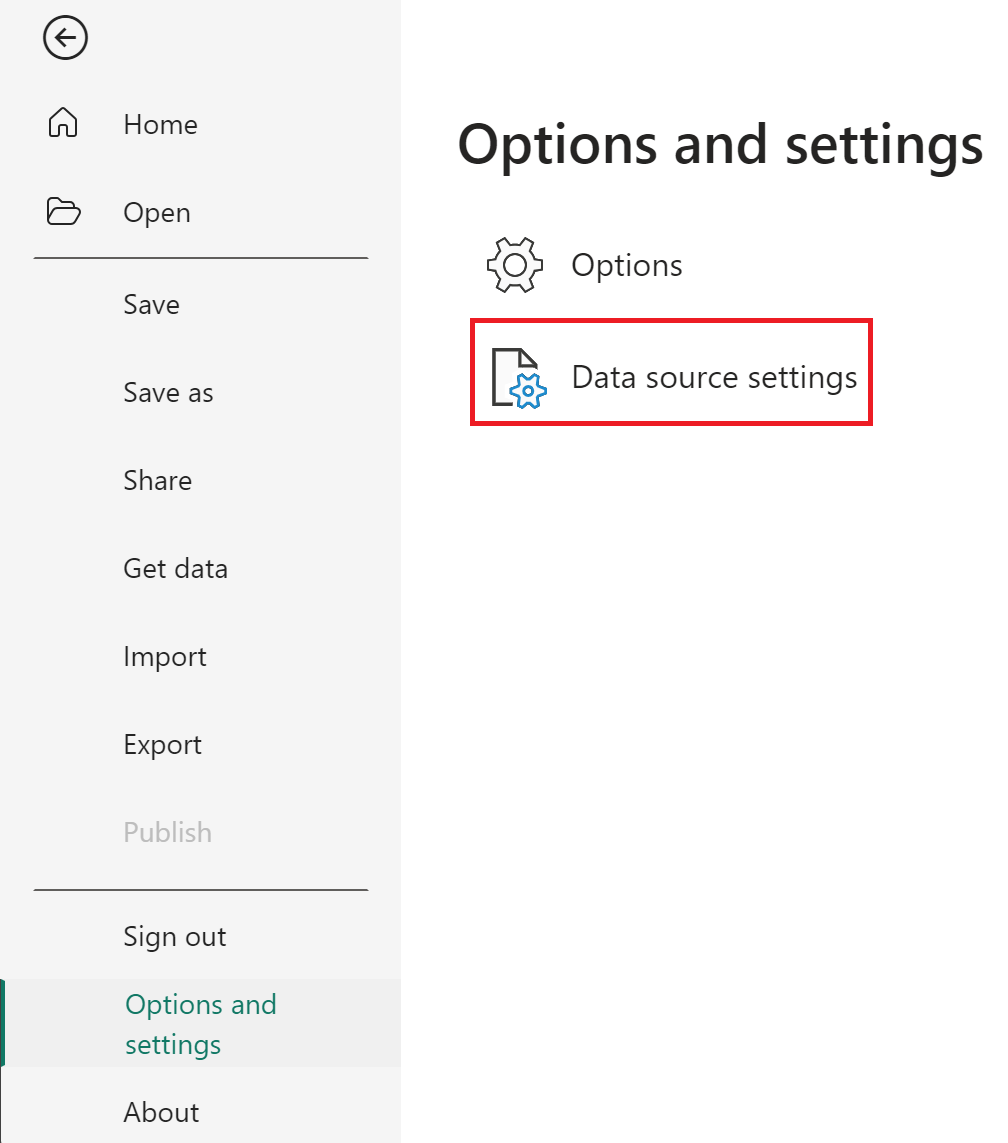Open a file using Open
Image resolution: width=1008 pixels, height=1143 pixels.
(x=156, y=212)
